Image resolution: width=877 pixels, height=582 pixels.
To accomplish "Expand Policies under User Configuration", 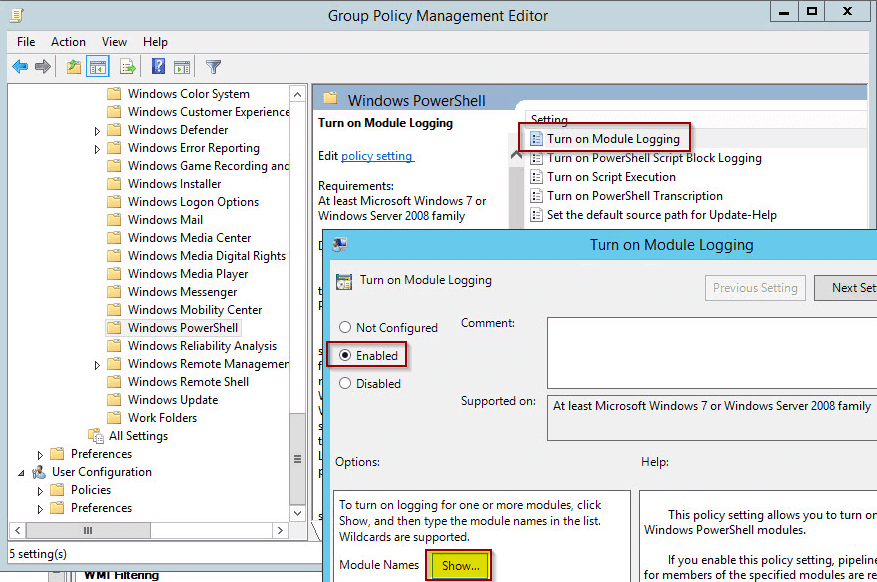I will pos(40,491).
